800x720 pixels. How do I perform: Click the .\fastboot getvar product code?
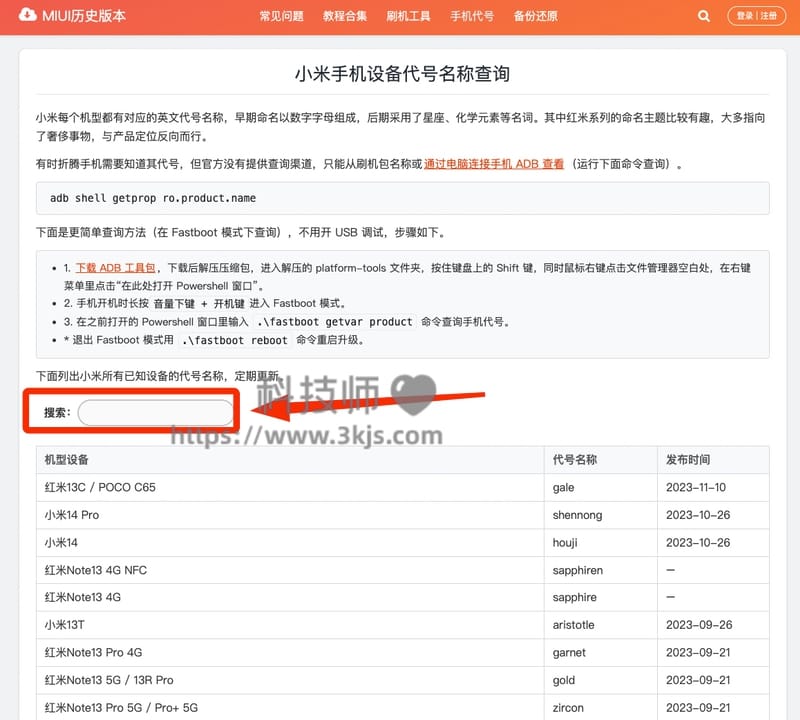click(335, 322)
